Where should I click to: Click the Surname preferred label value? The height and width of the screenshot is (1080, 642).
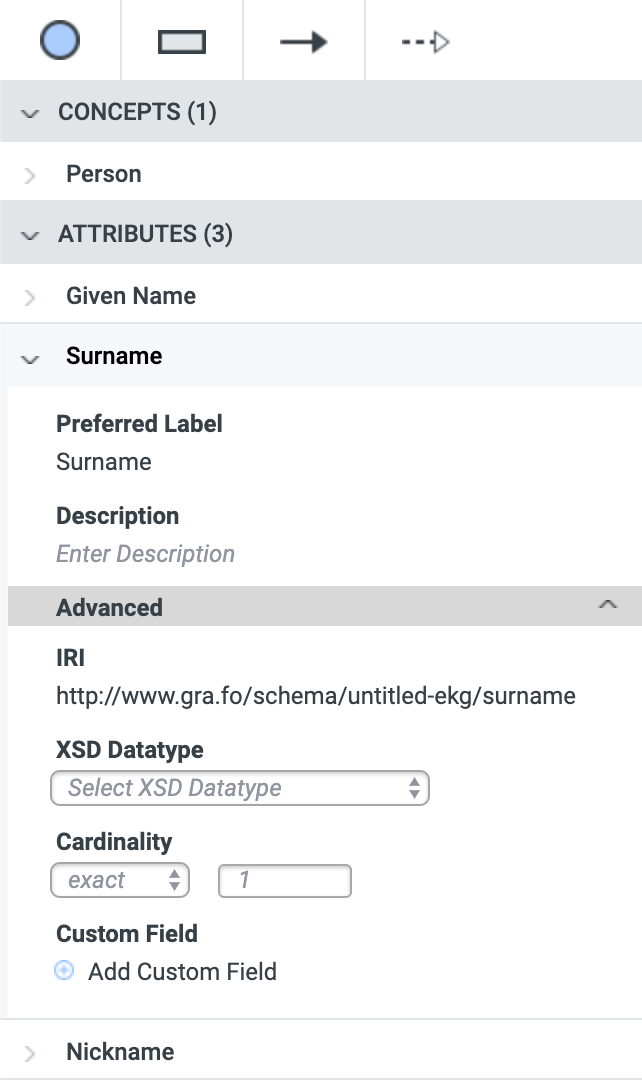pos(104,461)
